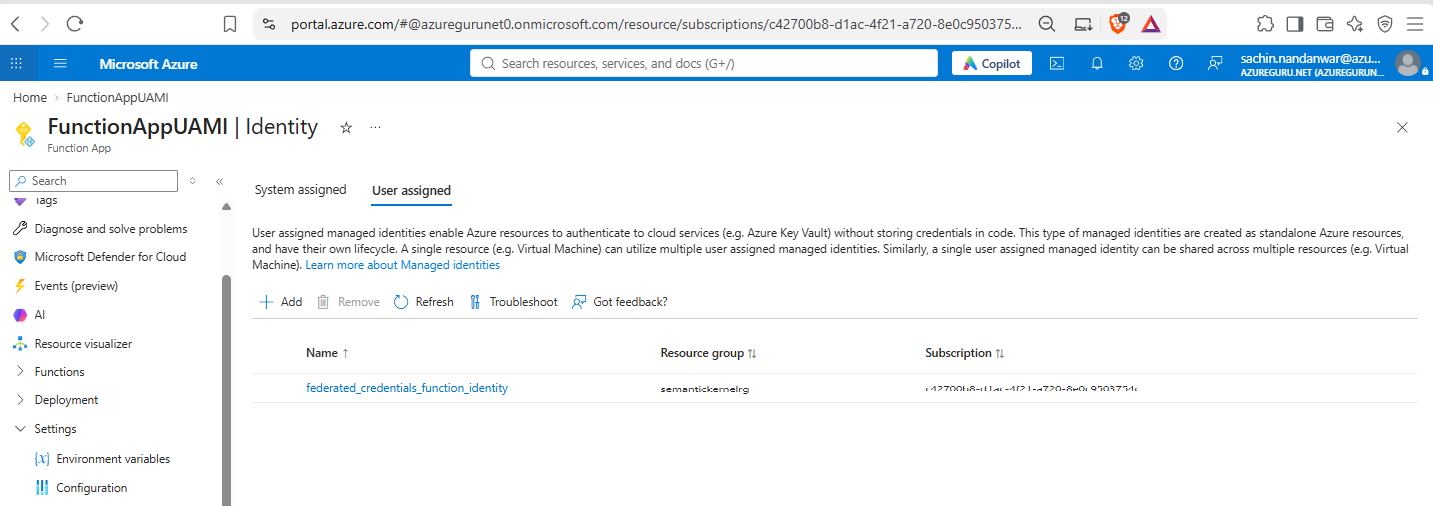
Task: Click the zoom magnifier icon in address bar
Action: (1047, 23)
